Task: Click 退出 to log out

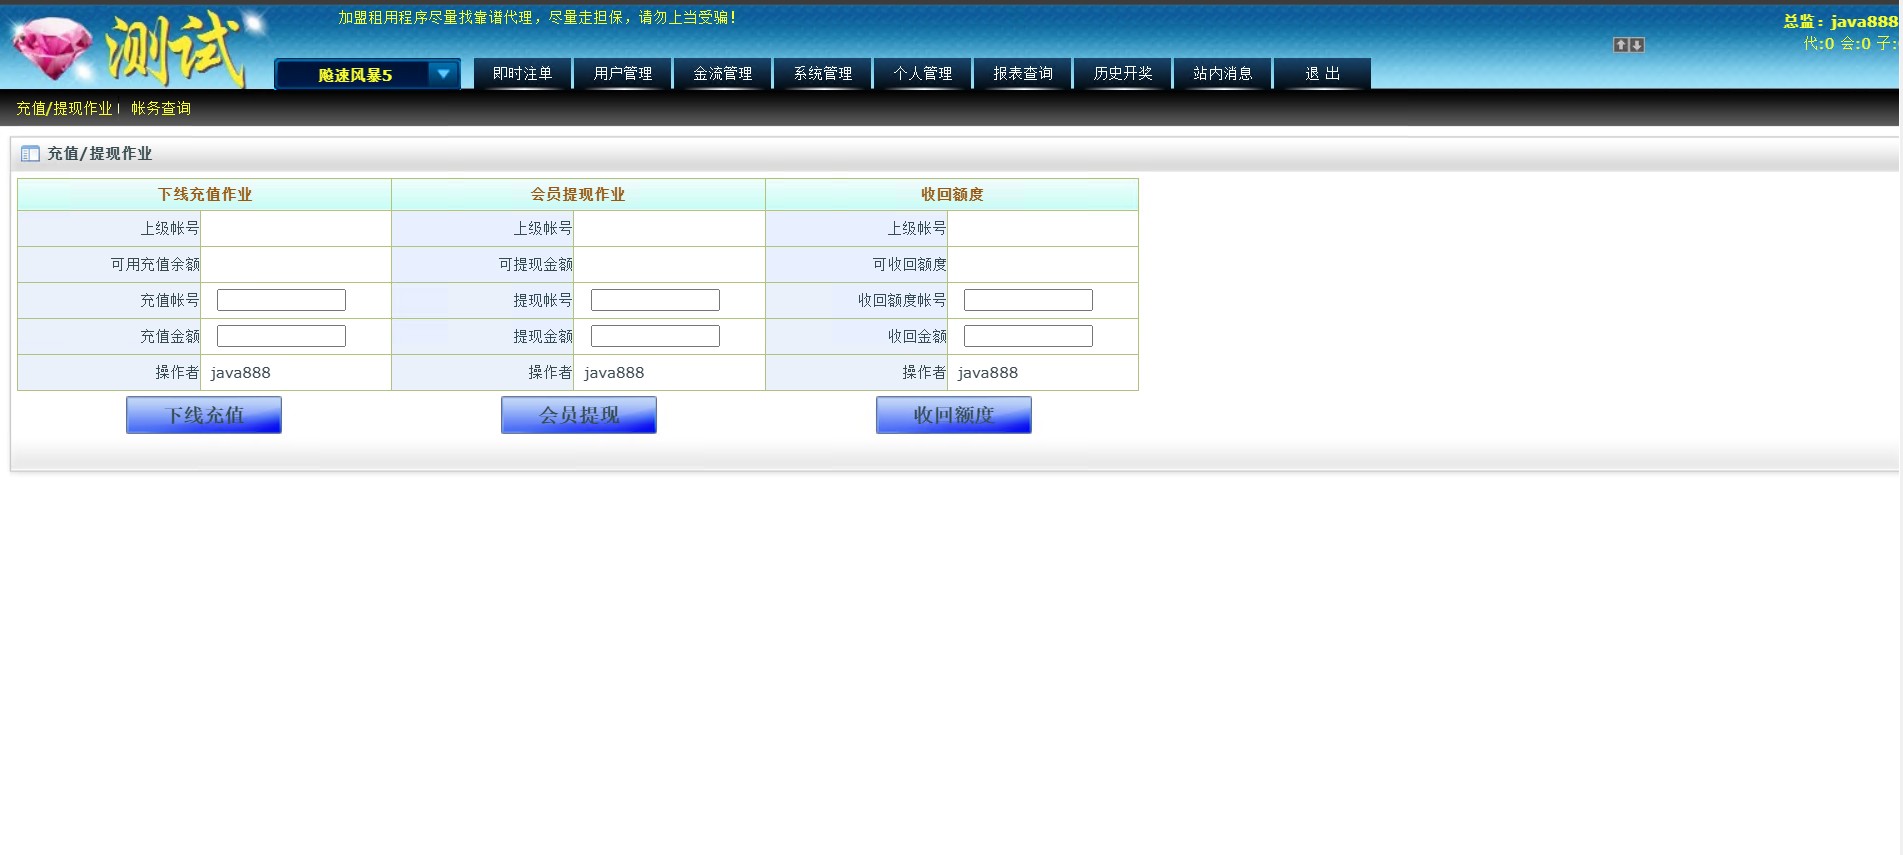Action: pos(1322,74)
